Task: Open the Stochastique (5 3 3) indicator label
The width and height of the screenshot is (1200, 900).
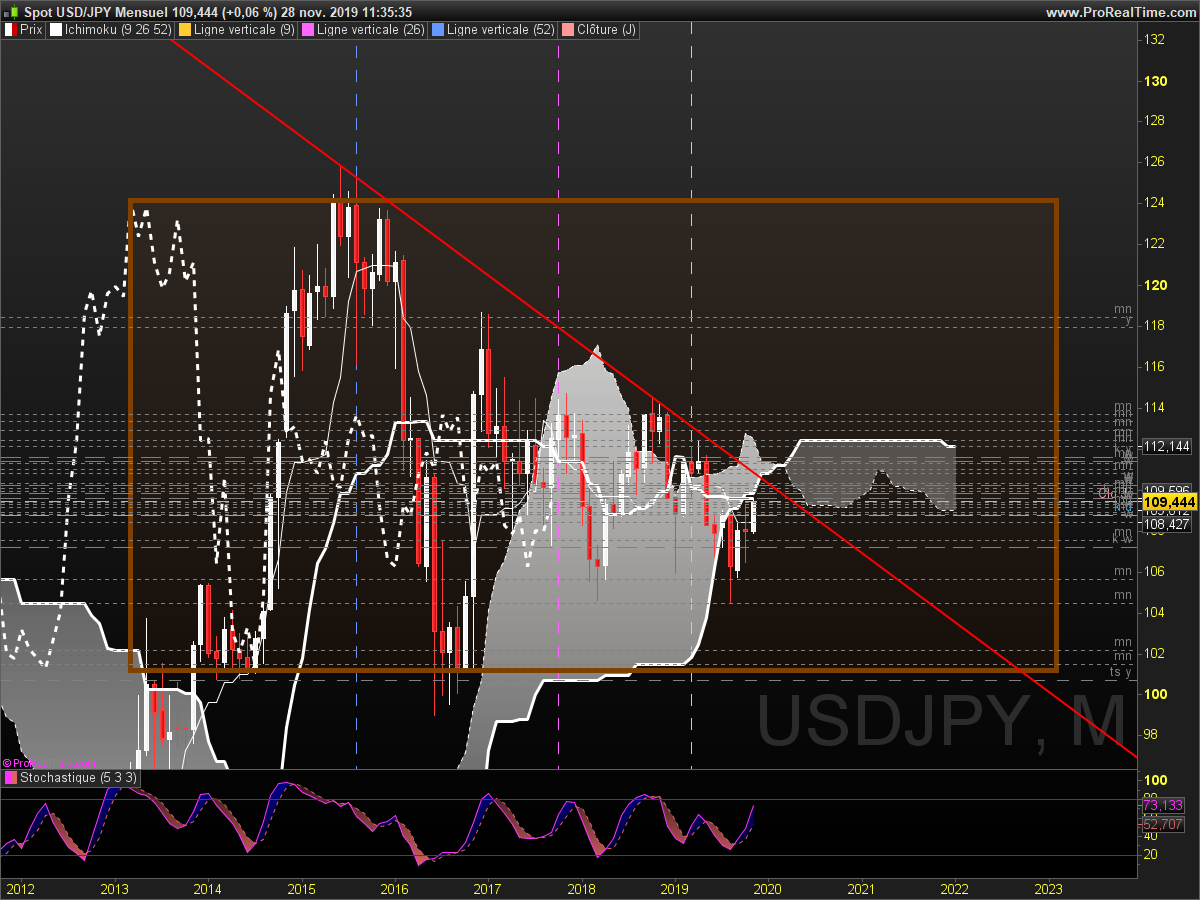Action: pyautogui.click(x=78, y=777)
